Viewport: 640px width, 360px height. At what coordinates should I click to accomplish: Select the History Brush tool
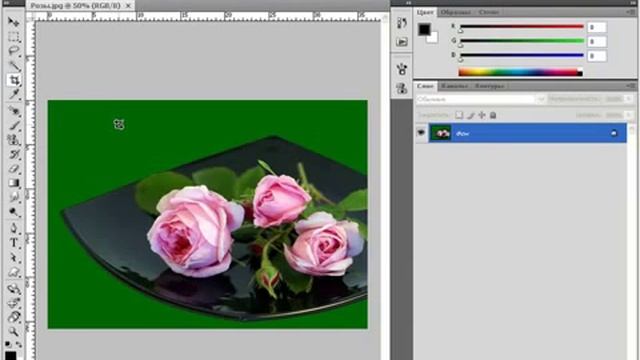(x=14, y=154)
